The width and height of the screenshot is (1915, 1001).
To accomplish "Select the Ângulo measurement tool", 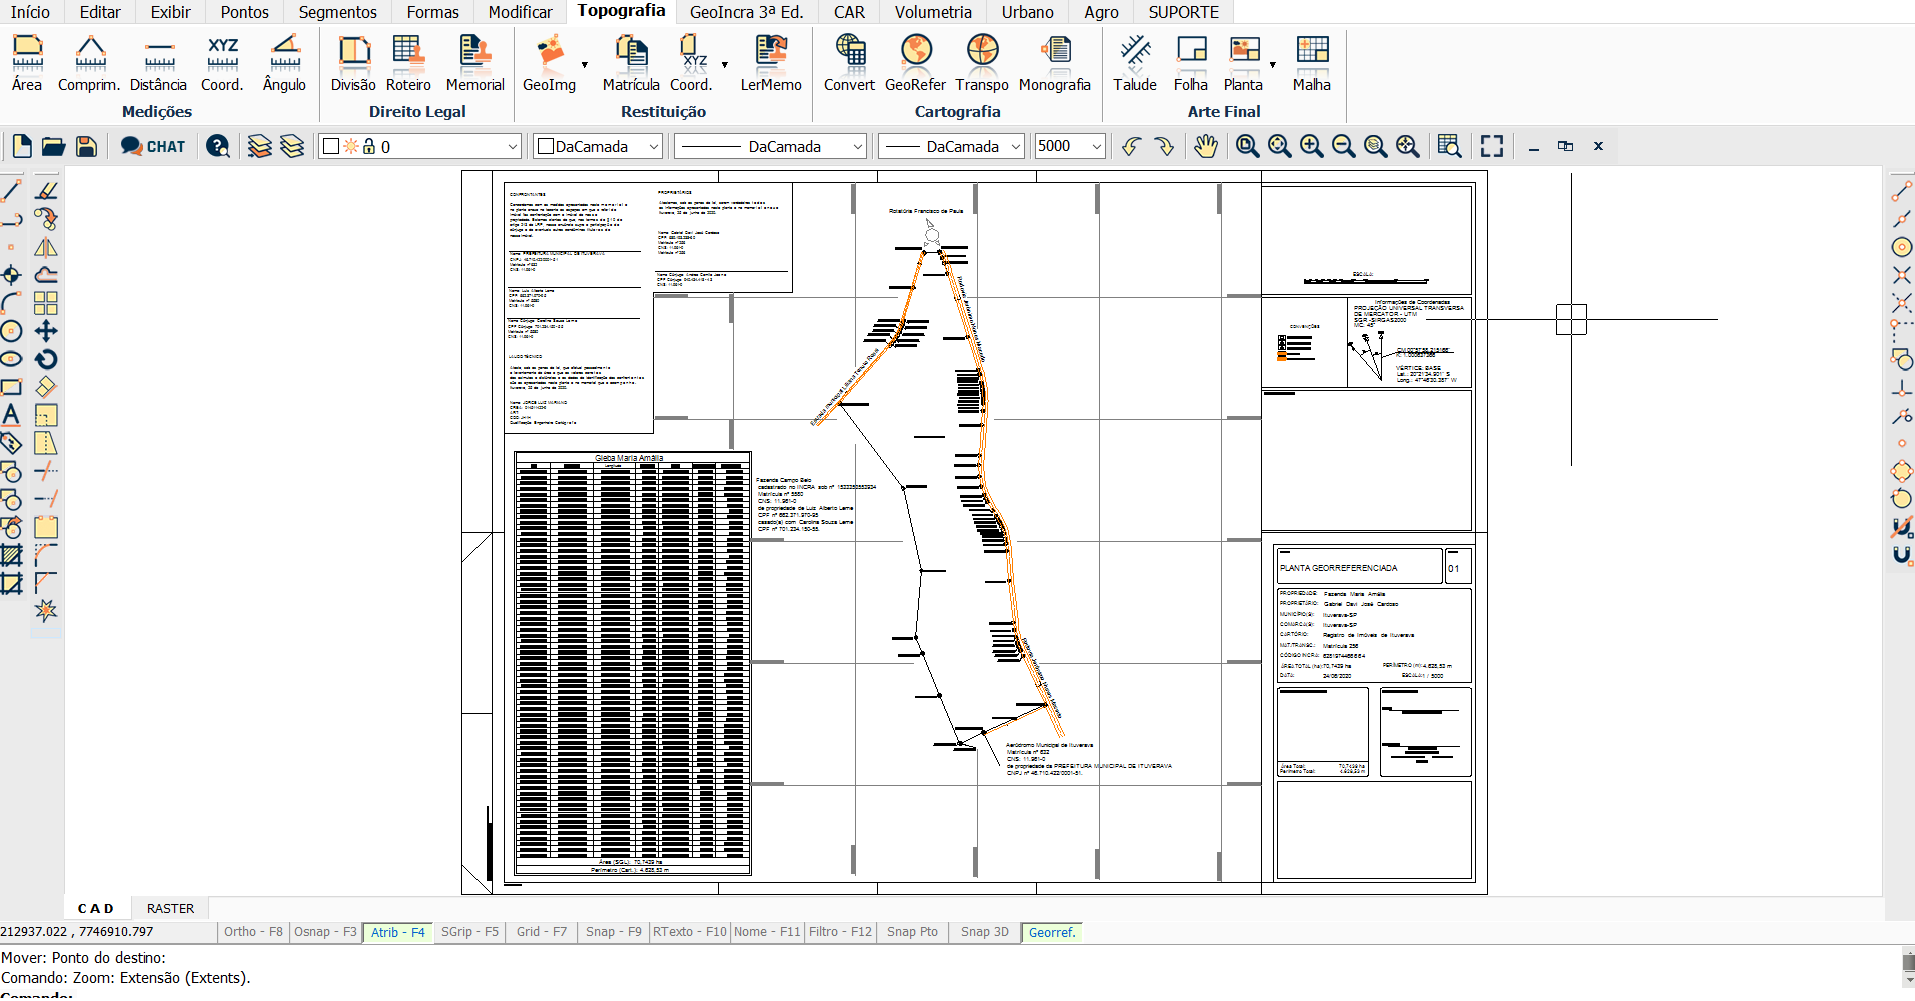I will click(x=284, y=63).
